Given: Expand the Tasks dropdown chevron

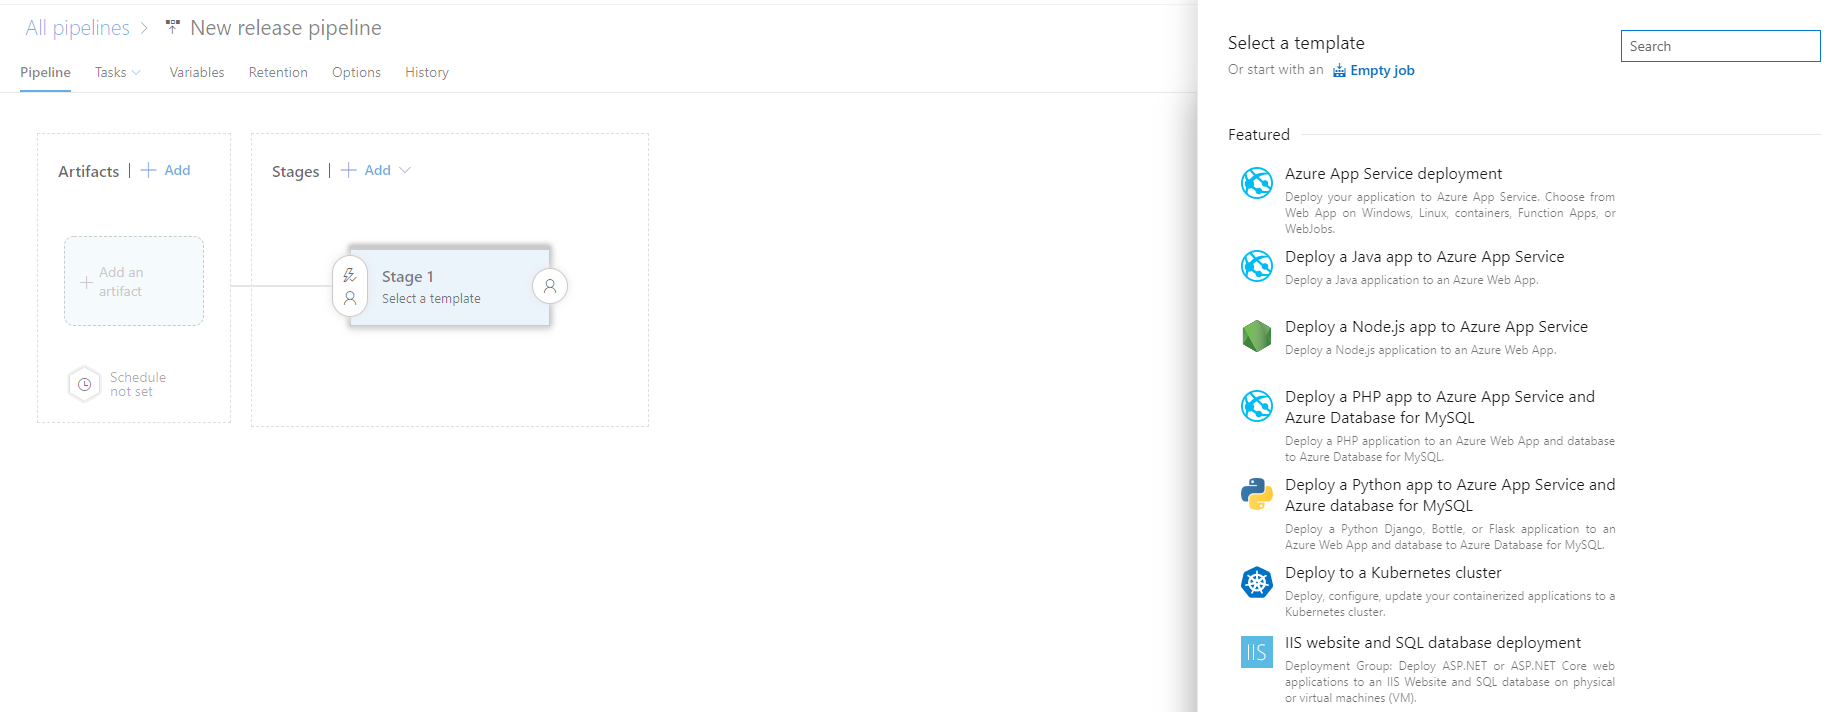Looking at the screenshot, I should coord(136,72).
